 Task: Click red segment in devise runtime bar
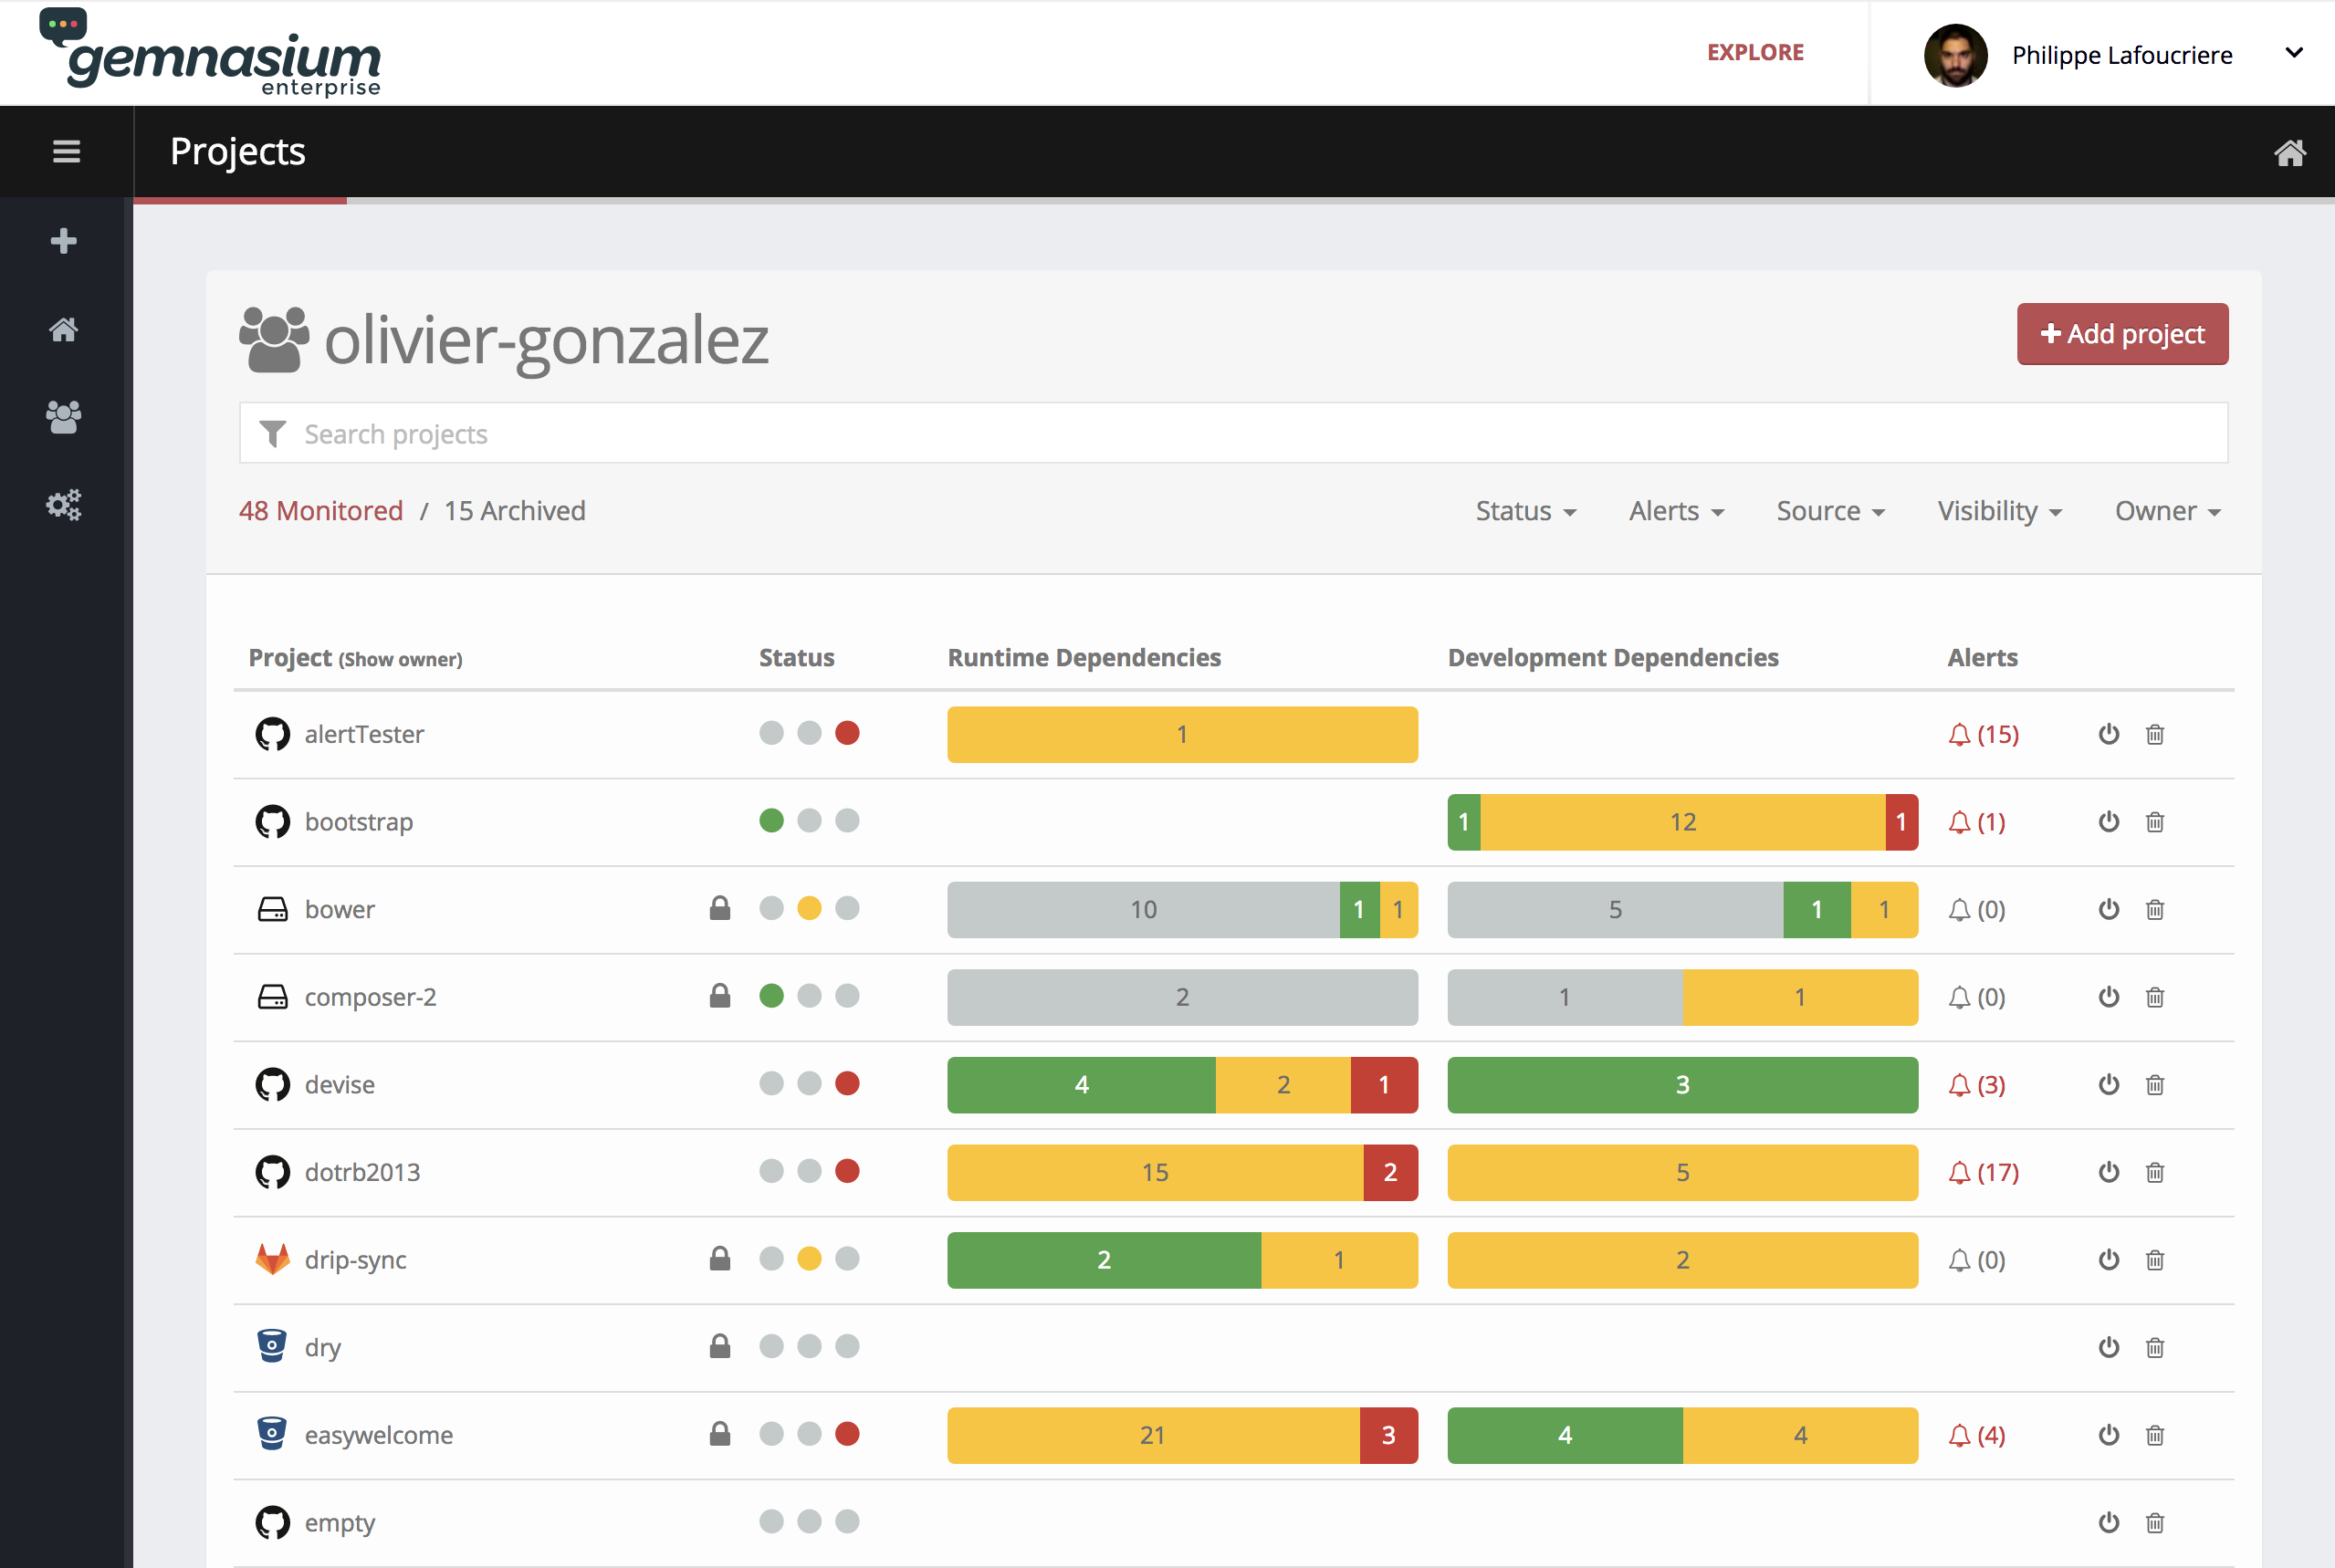click(1384, 1085)
